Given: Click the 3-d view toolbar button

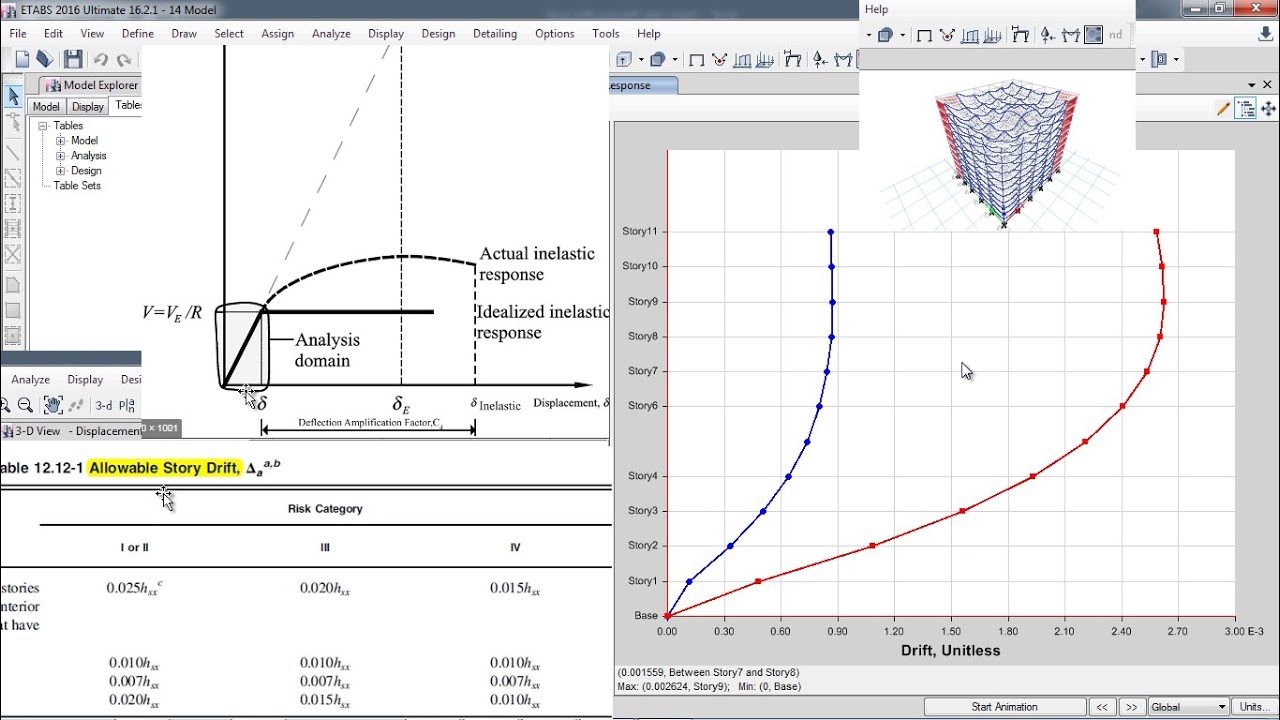Looking at the screenshot, I should tap(103, 405).
